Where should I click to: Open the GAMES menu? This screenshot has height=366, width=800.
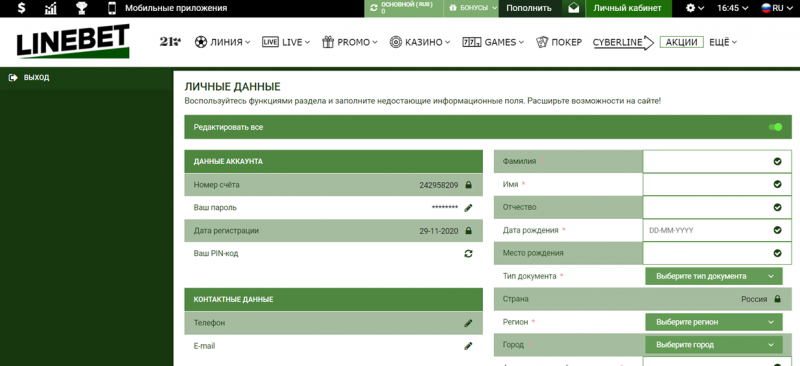coord(493,42)
